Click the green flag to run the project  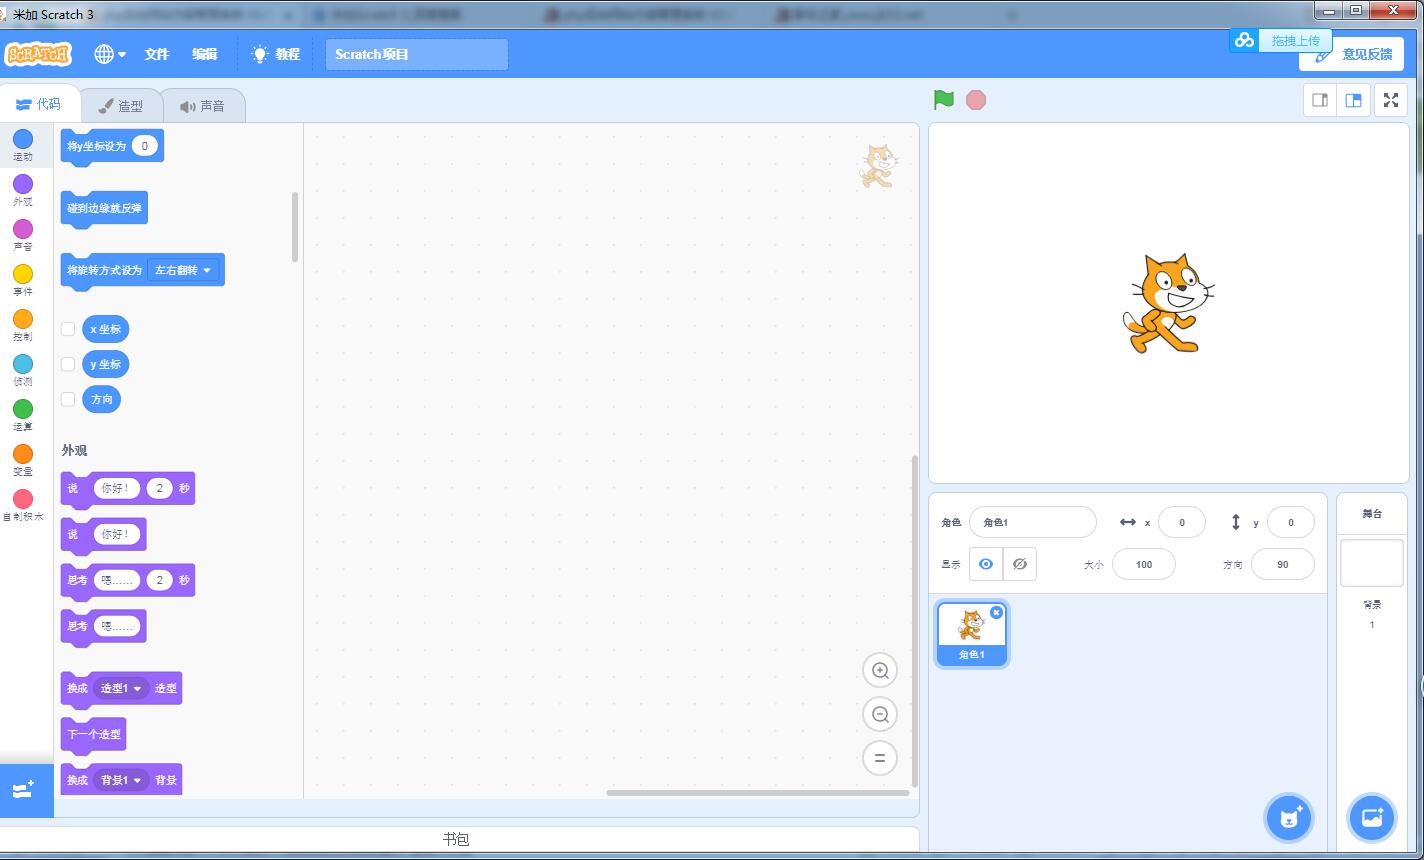pos(941,100)
